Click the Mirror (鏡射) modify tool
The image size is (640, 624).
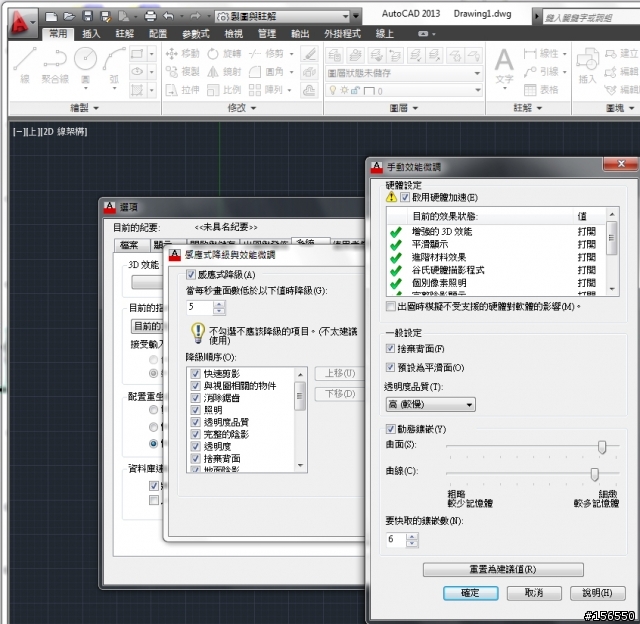click(x=224, y=72)
